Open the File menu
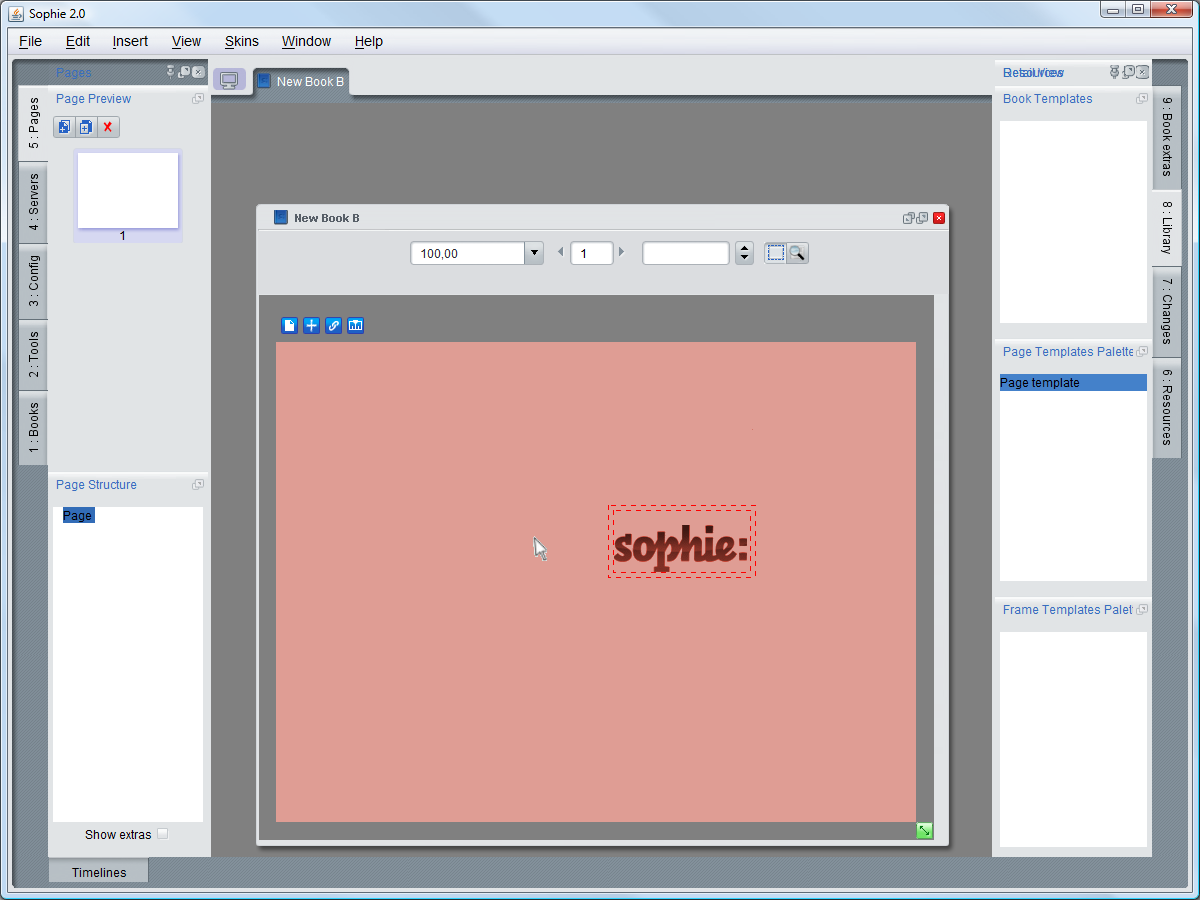Screen dimensions: 1200x900 [x=30, y=41]
